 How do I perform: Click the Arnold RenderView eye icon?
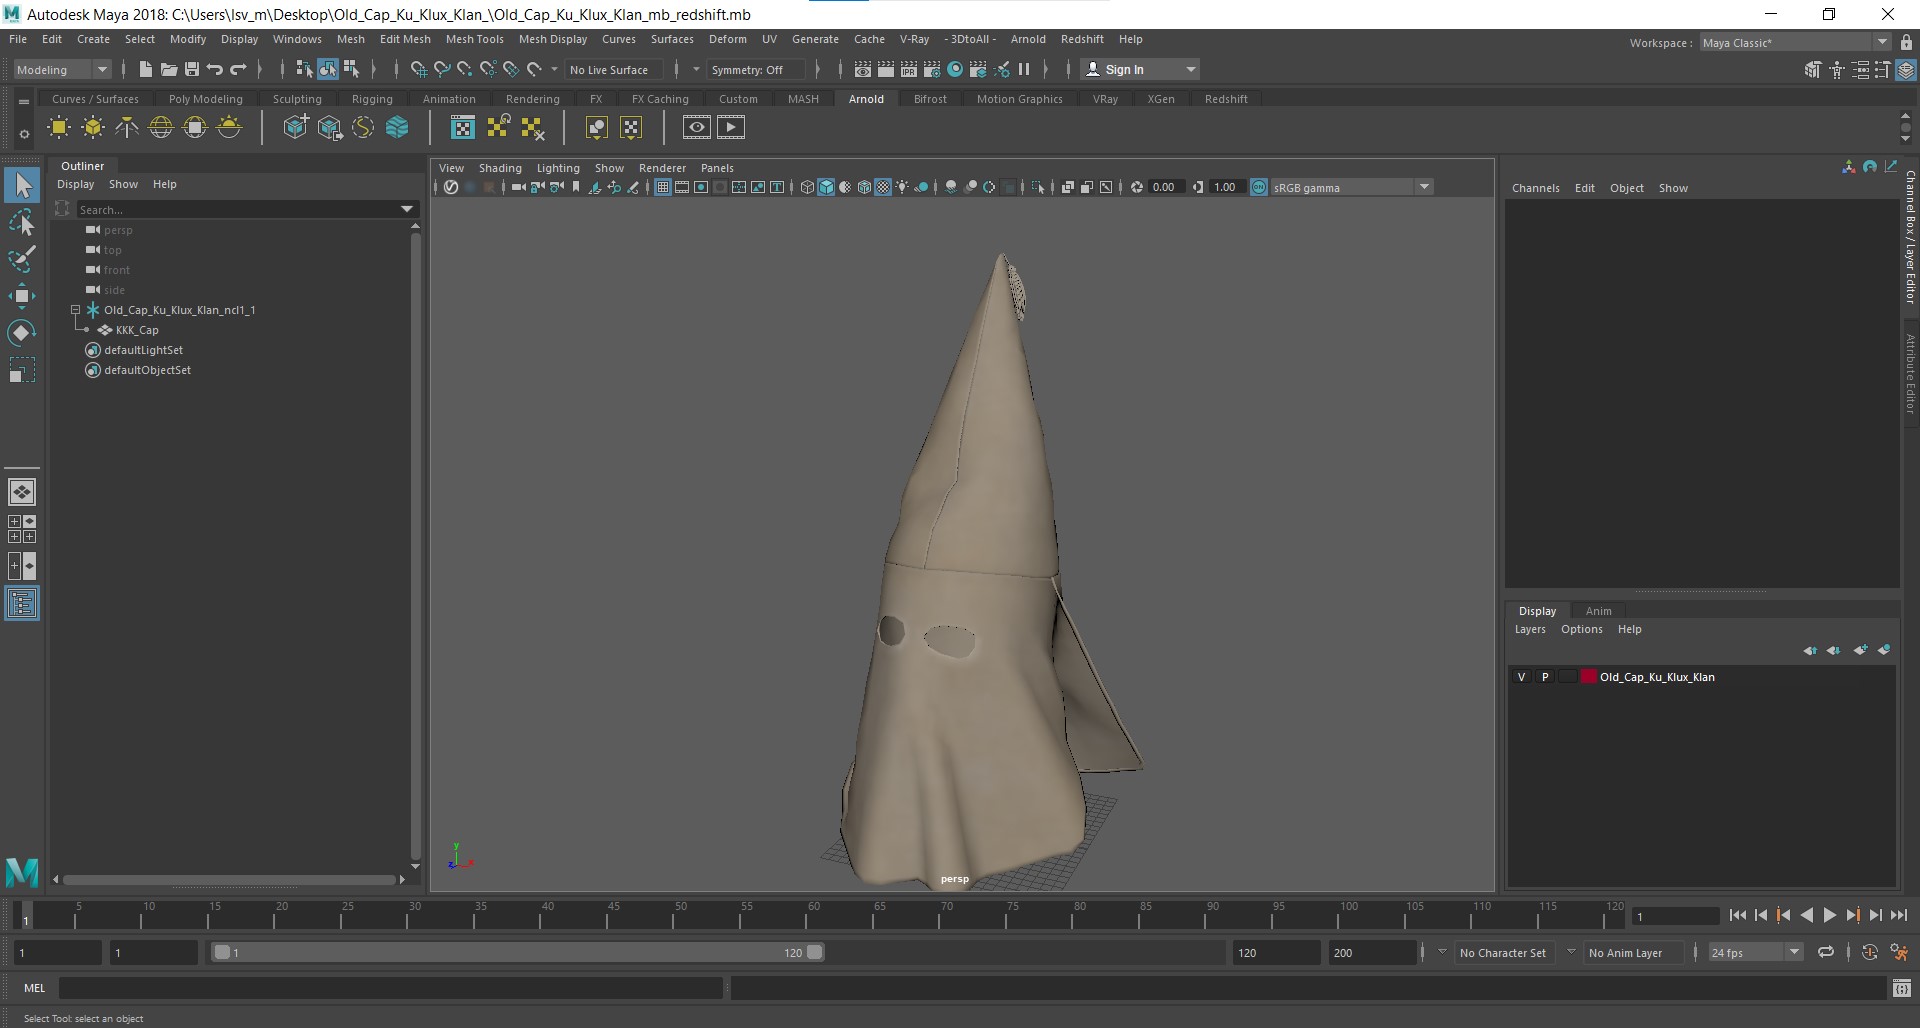pos(697,127)
